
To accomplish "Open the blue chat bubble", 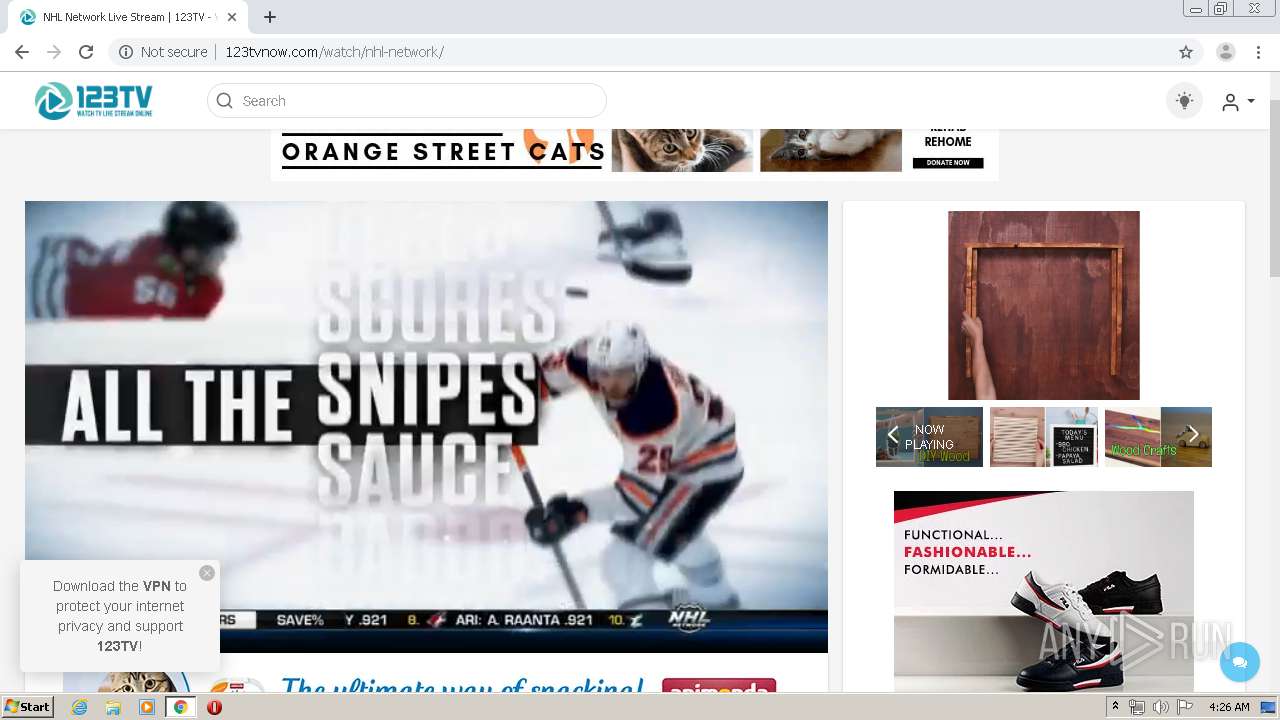I will 1240,662.
